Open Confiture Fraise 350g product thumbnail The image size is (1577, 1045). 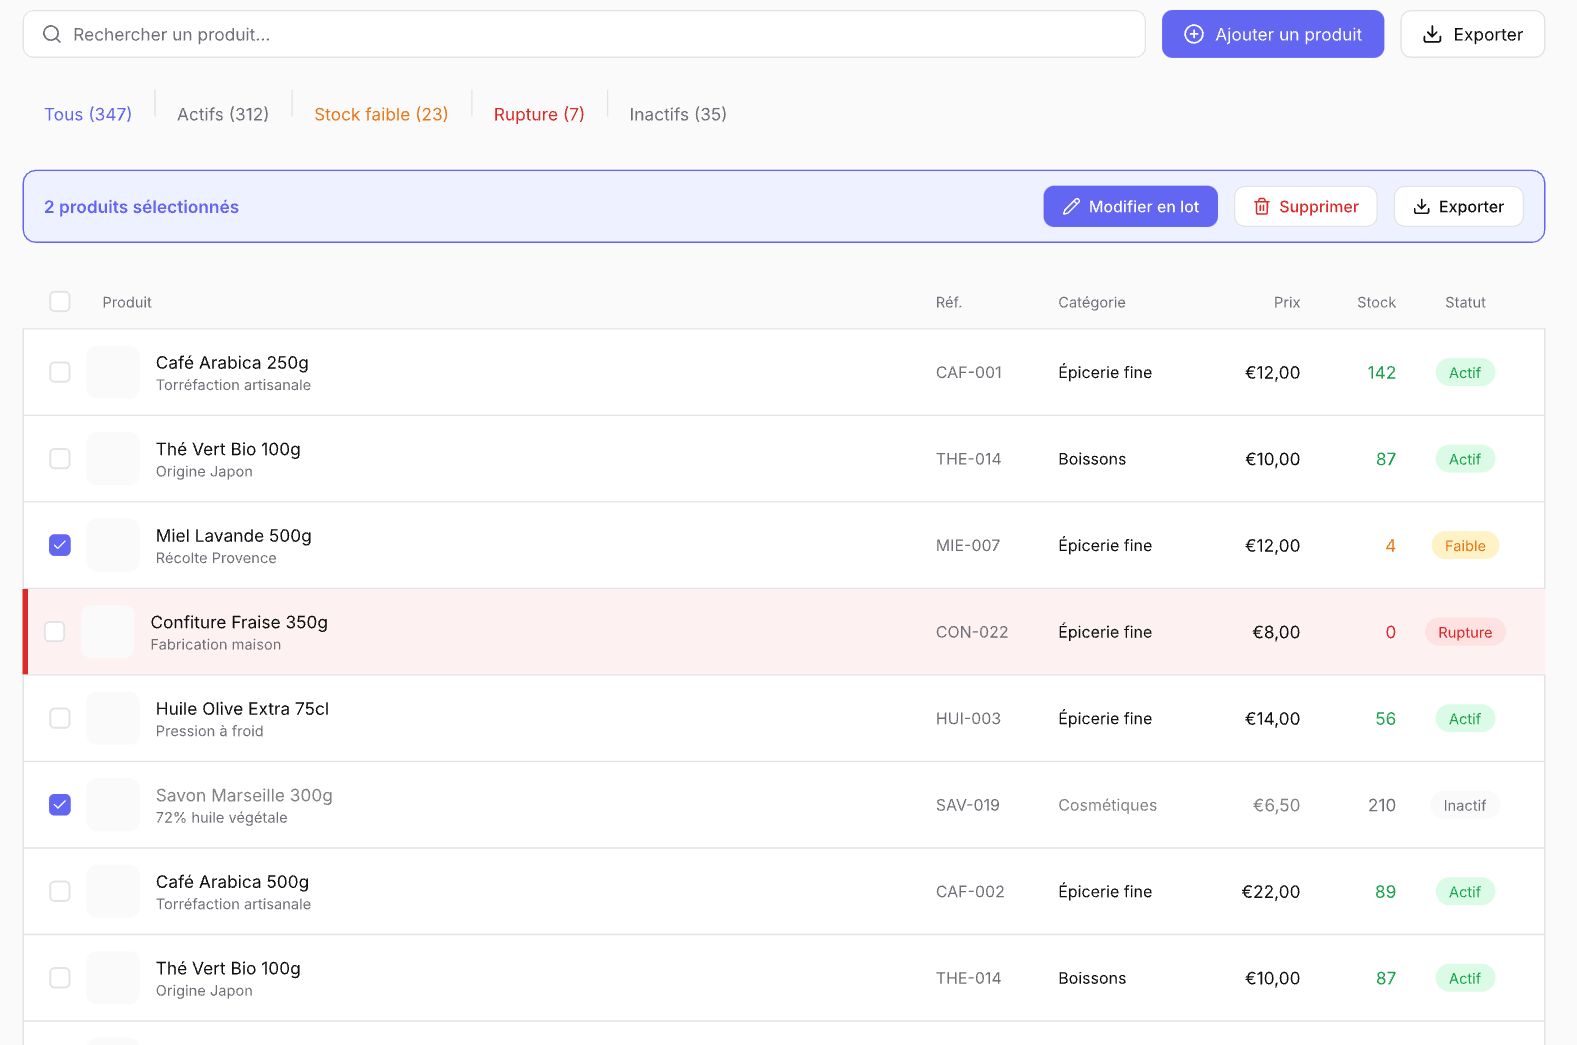click(108, 632)
